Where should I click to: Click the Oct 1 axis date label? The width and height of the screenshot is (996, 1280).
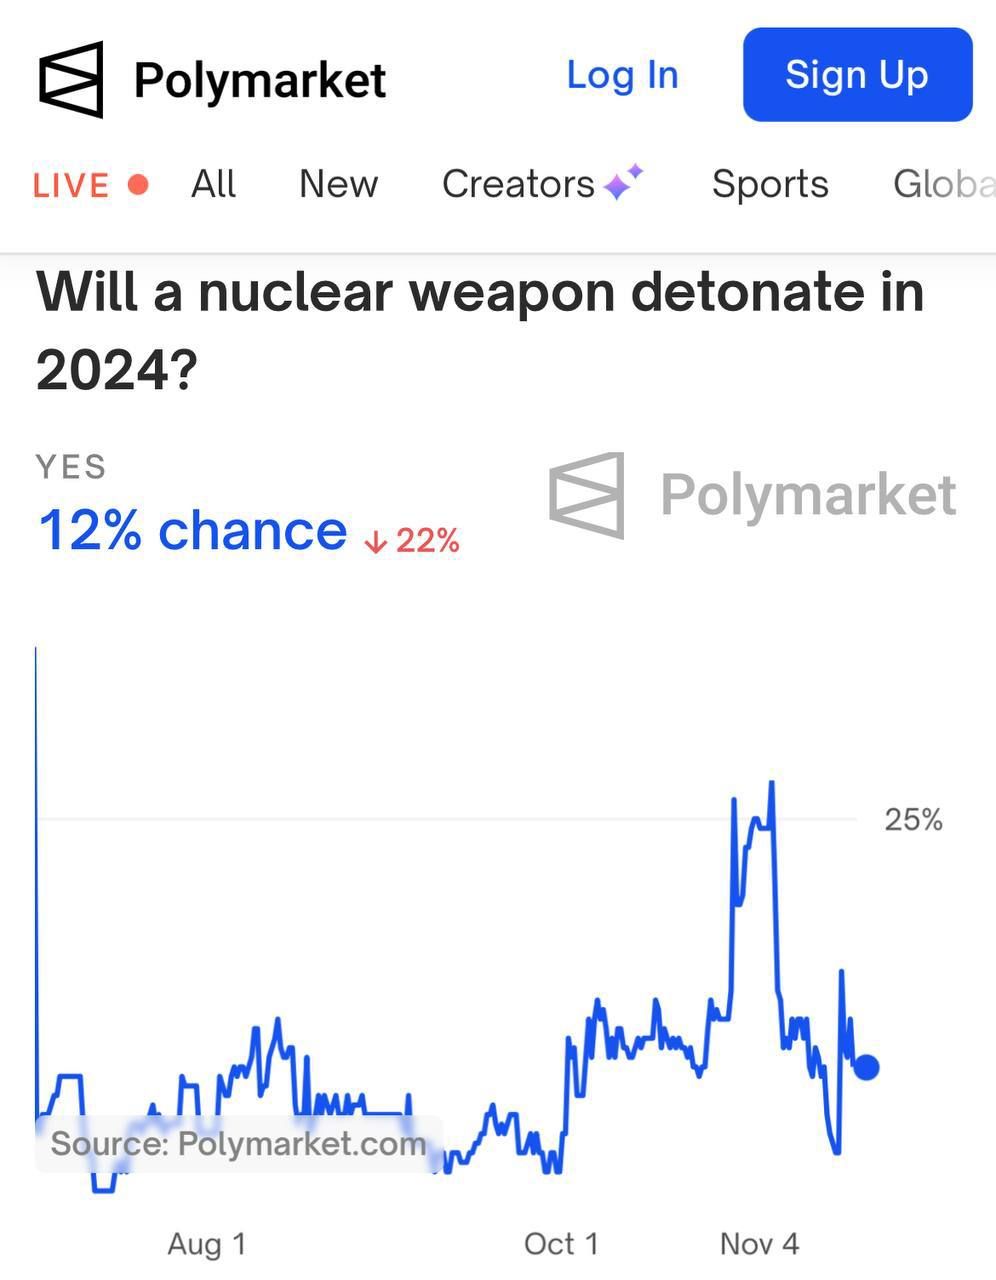(561, 1244)
